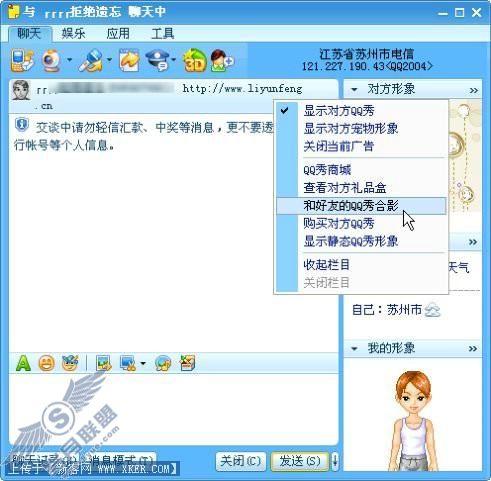Open the screen capture dropdown arrow
The image size is (491, 481).
pyautogui.click(x=143, y=363)
